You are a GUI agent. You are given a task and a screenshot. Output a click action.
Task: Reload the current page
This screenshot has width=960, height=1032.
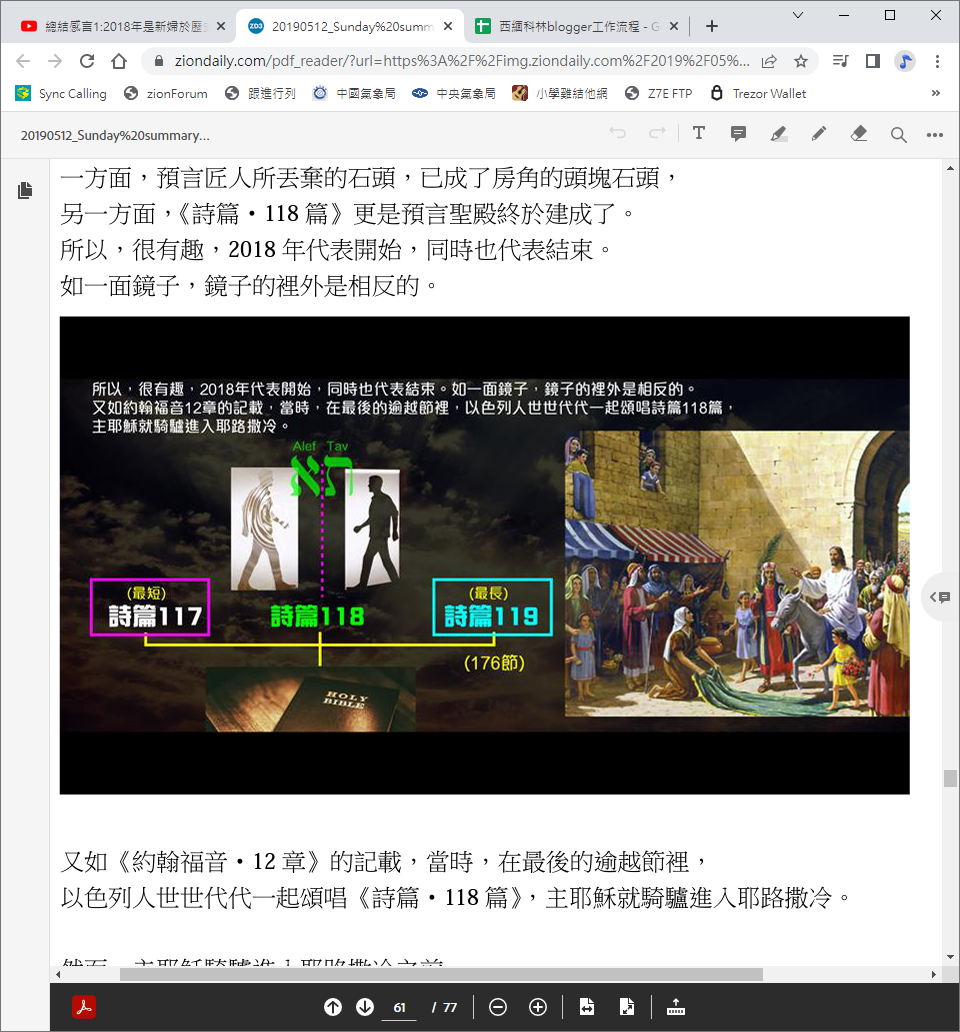click(x=87, y=61)
